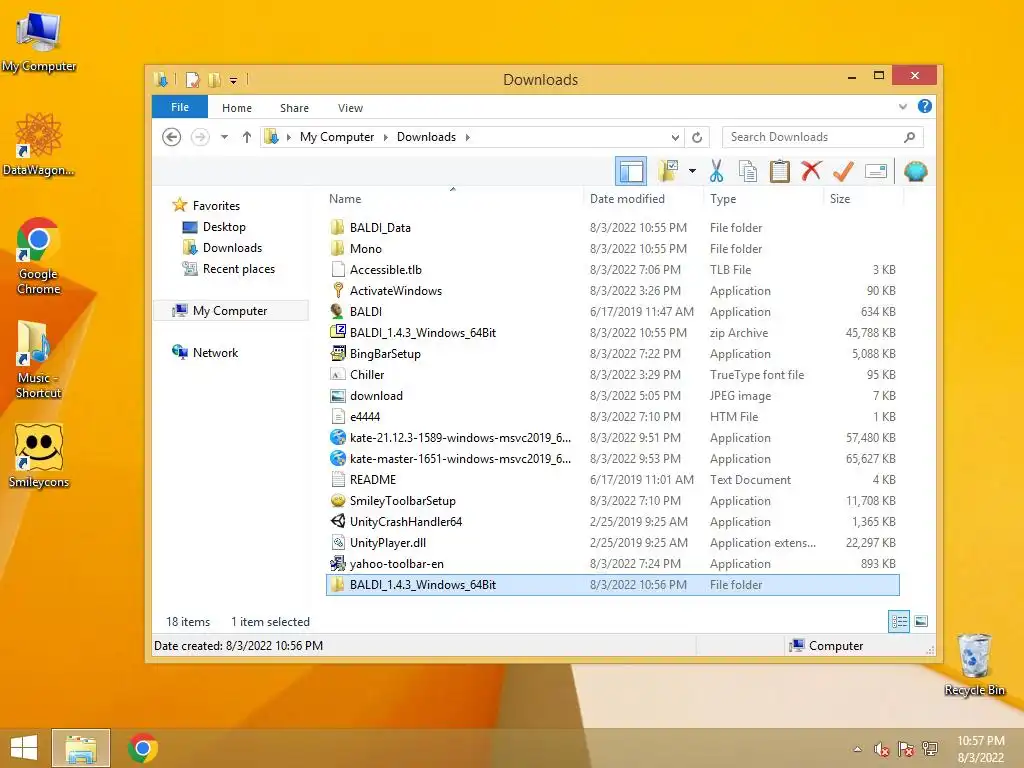
Task: Switch to details view in status bar
Action: point(899,621)
